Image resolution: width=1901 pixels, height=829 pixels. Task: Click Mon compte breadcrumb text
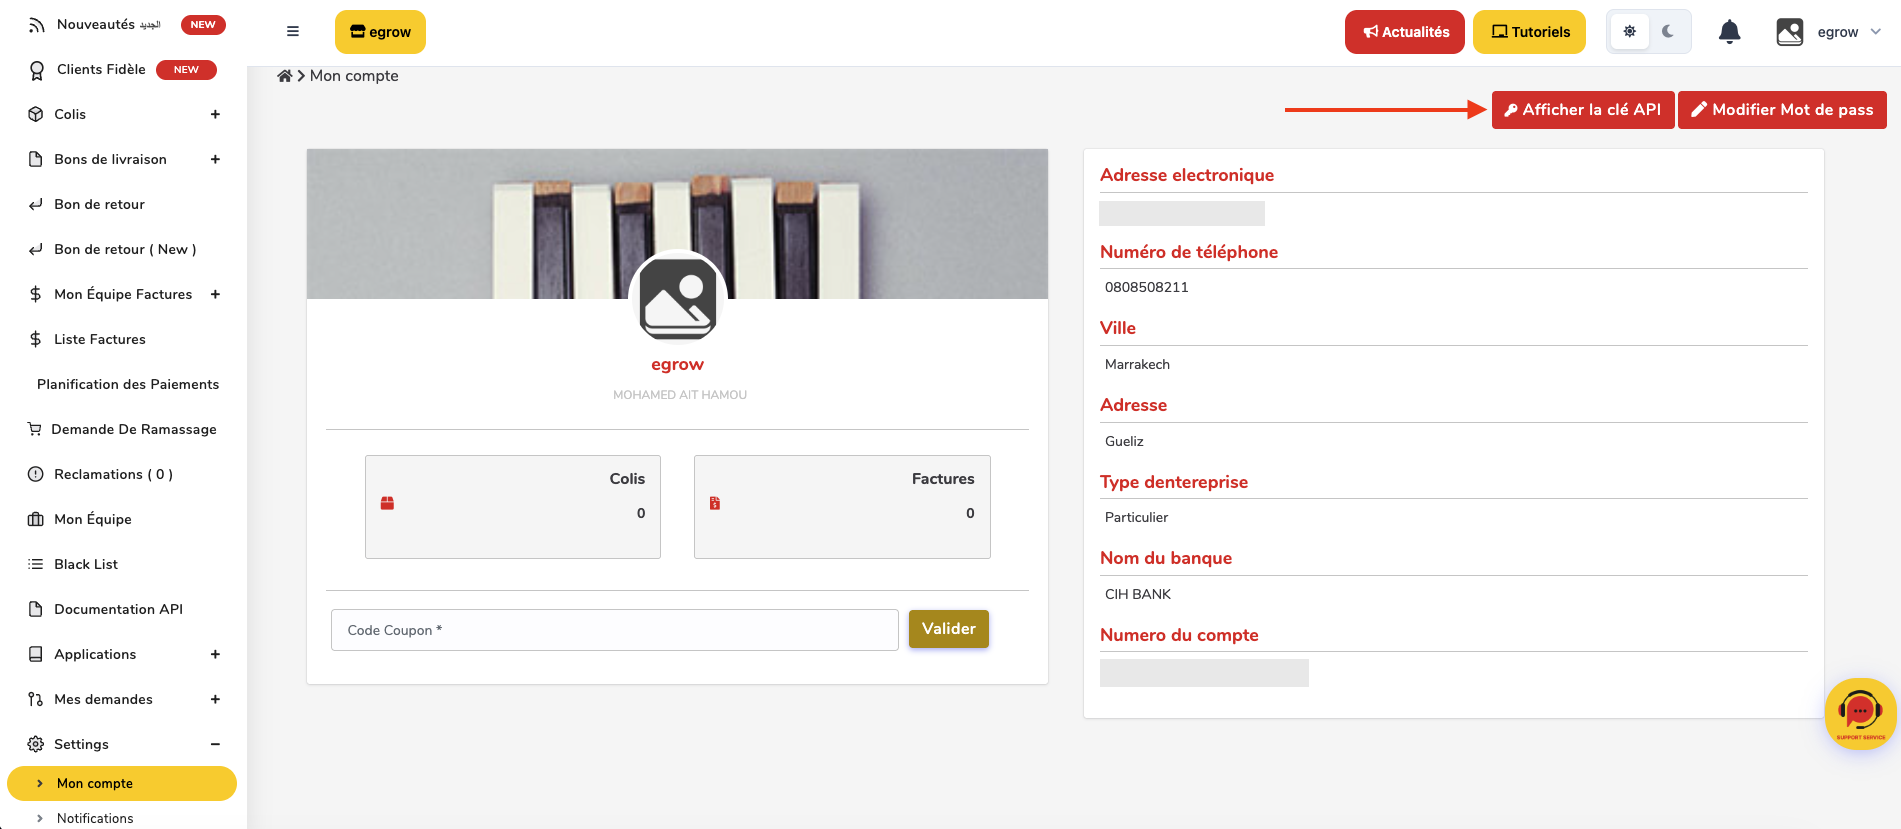click(354, 76)
